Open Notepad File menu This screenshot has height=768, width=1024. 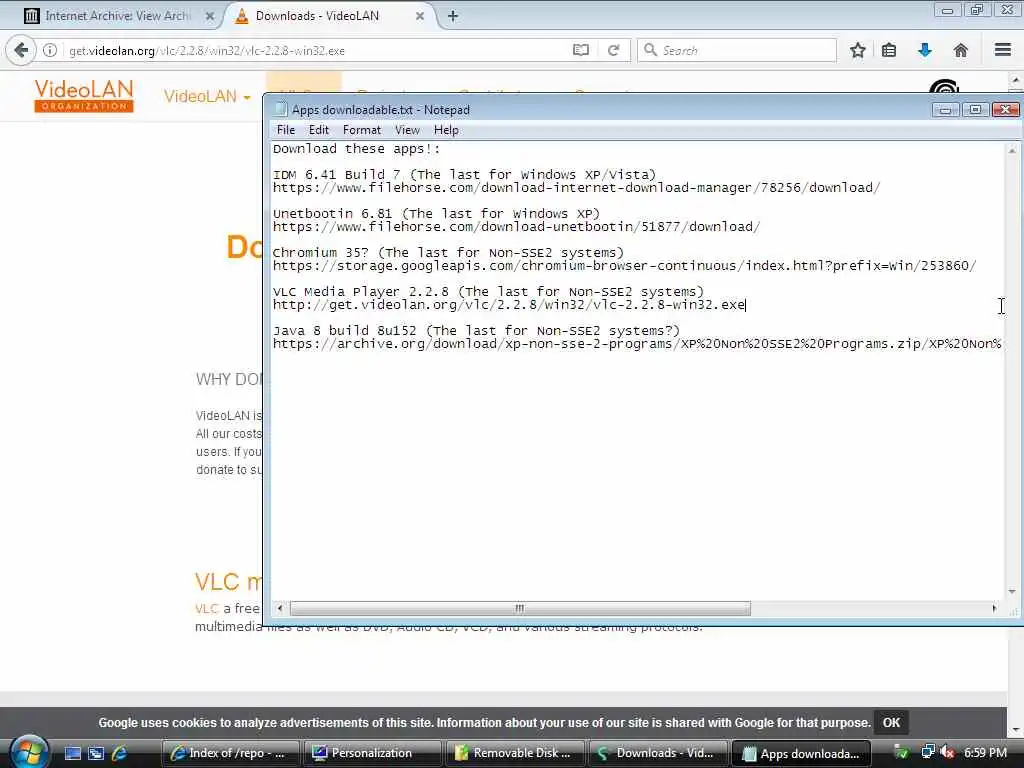click(286, 130)
